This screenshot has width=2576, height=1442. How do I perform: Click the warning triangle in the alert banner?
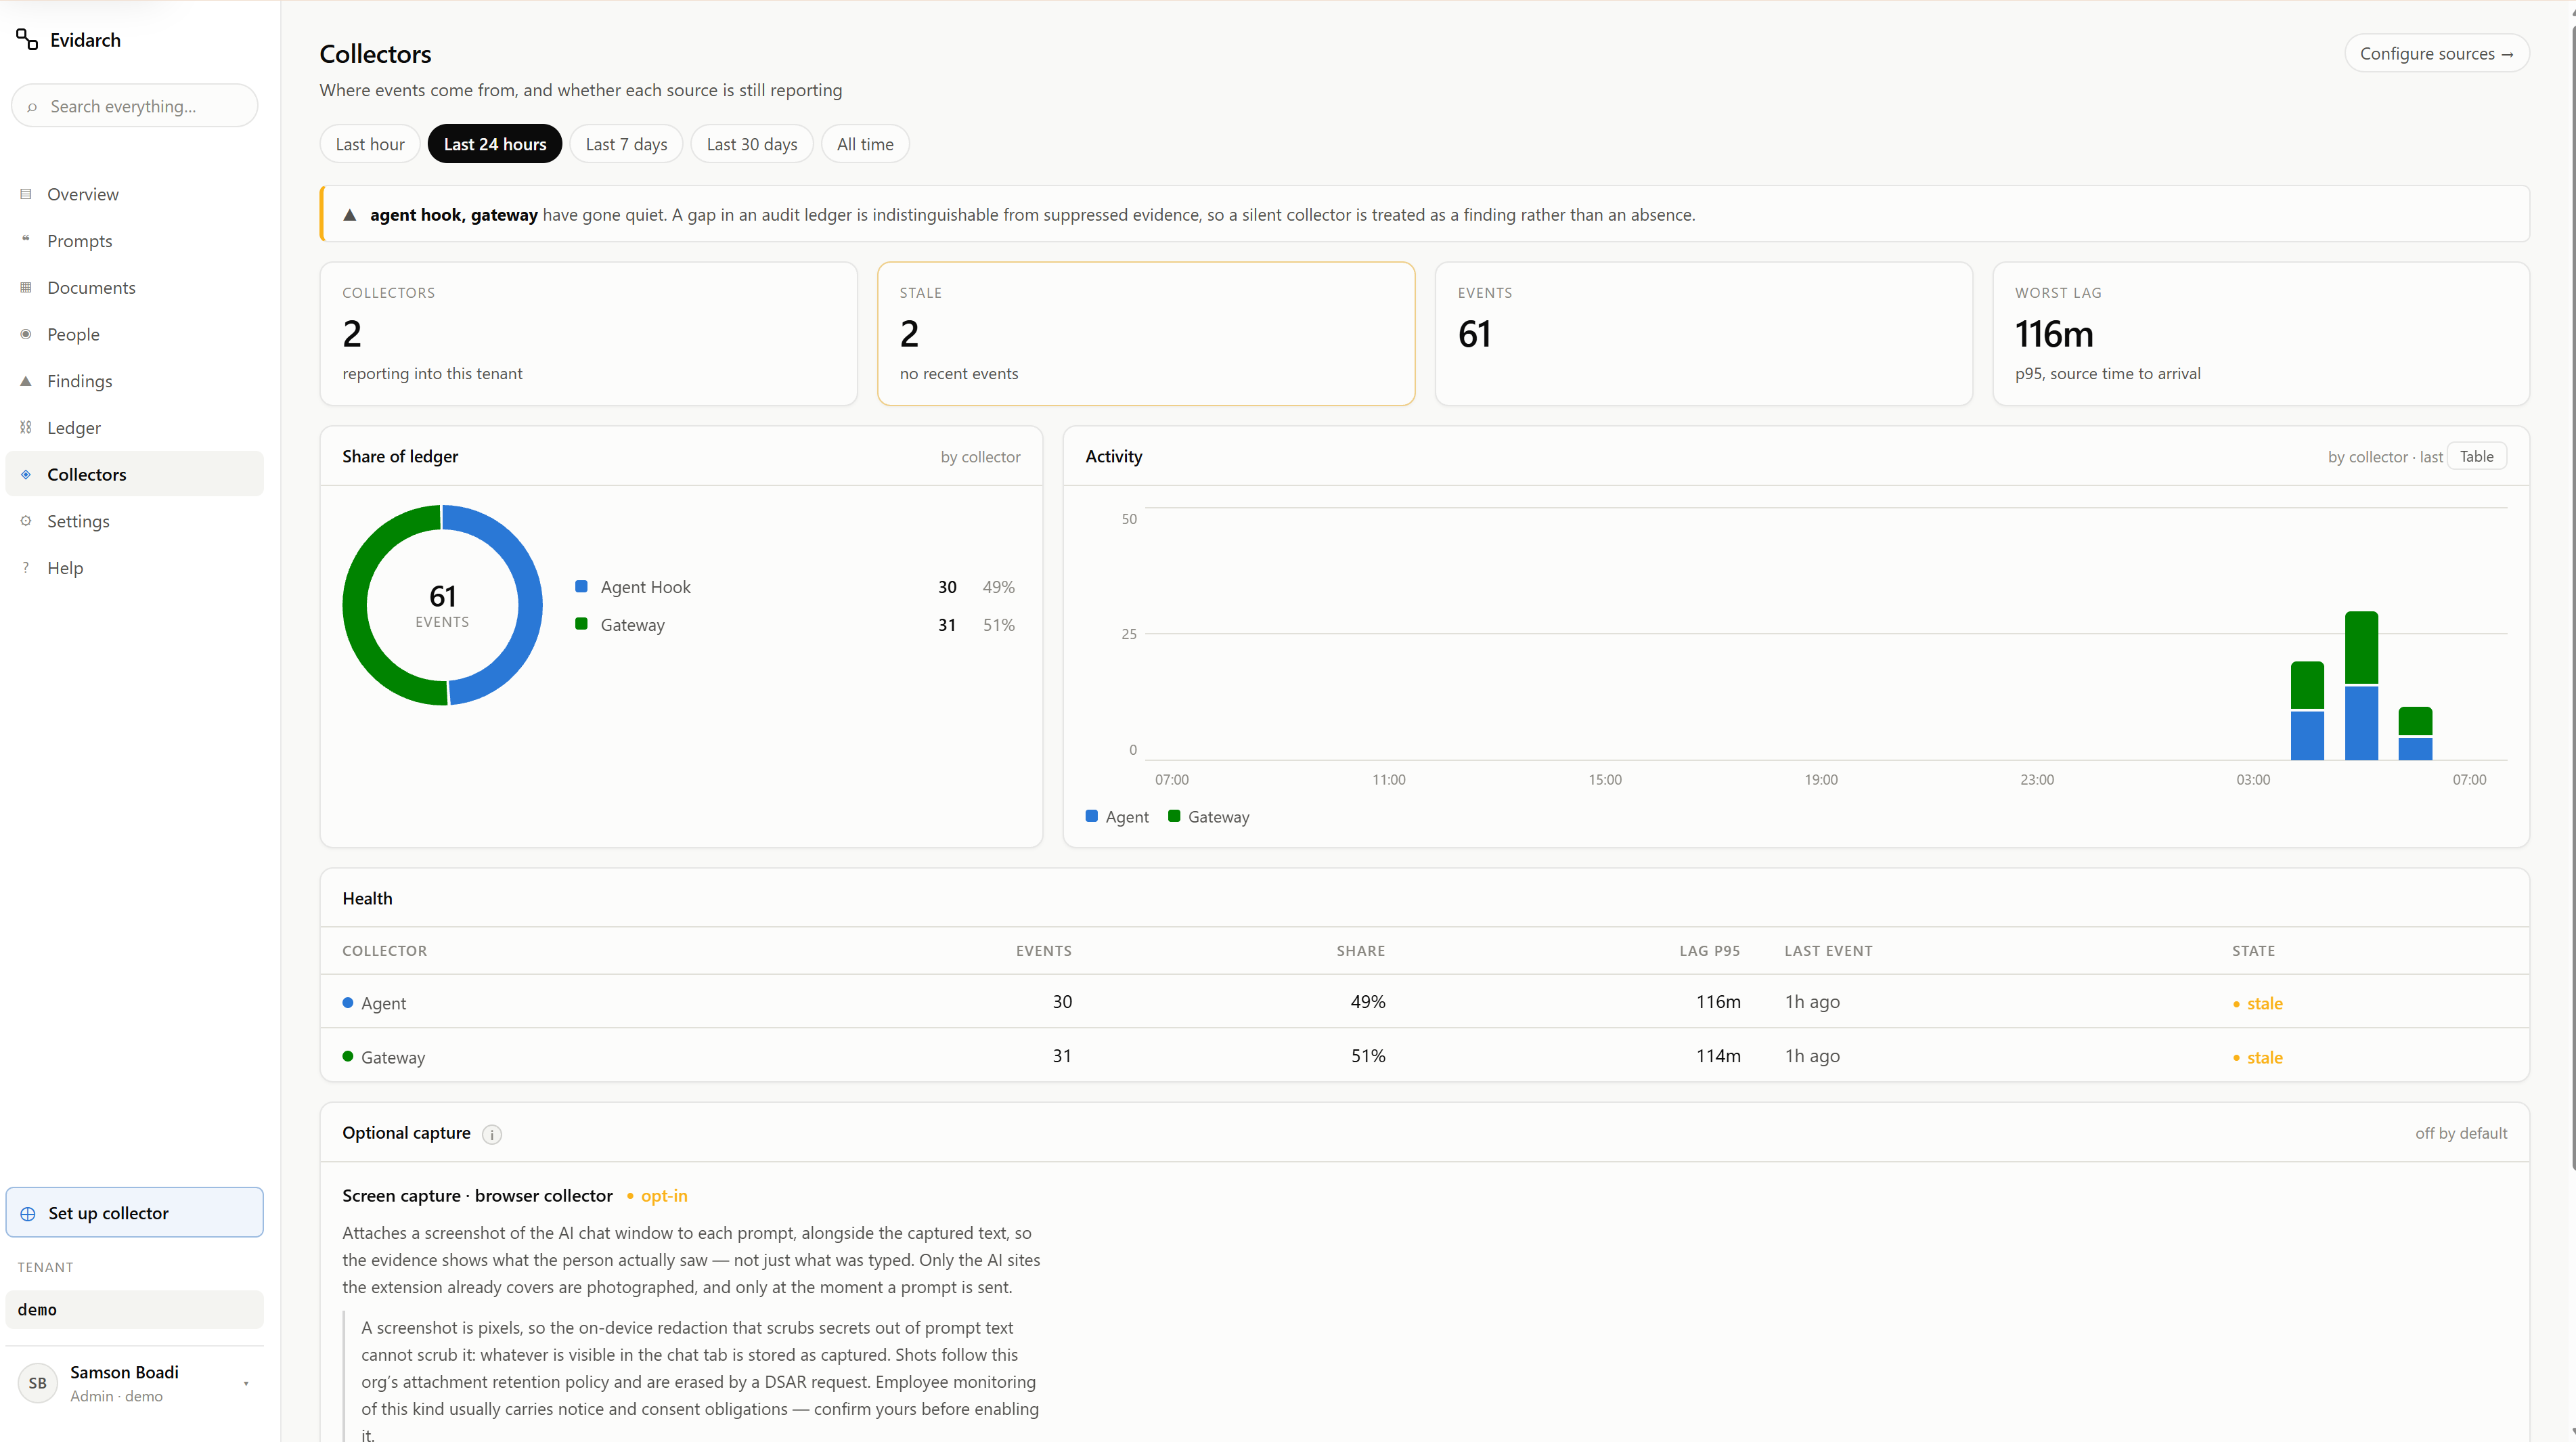click(350, 215)
